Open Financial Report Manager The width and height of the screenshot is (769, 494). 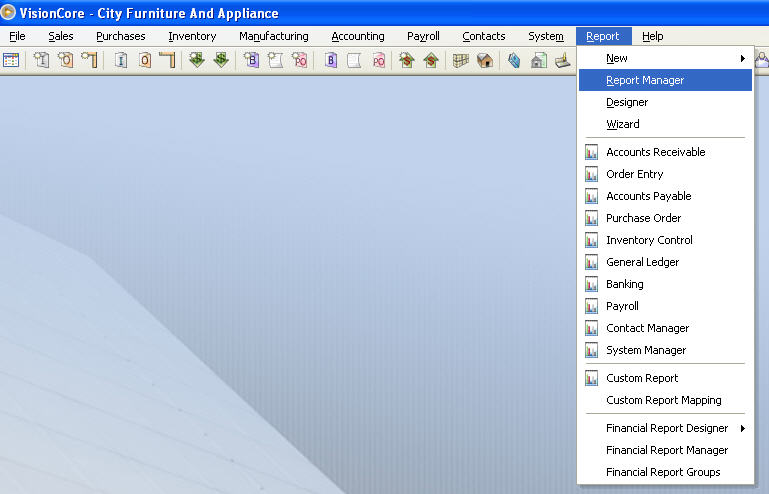(x=665, y=450)
